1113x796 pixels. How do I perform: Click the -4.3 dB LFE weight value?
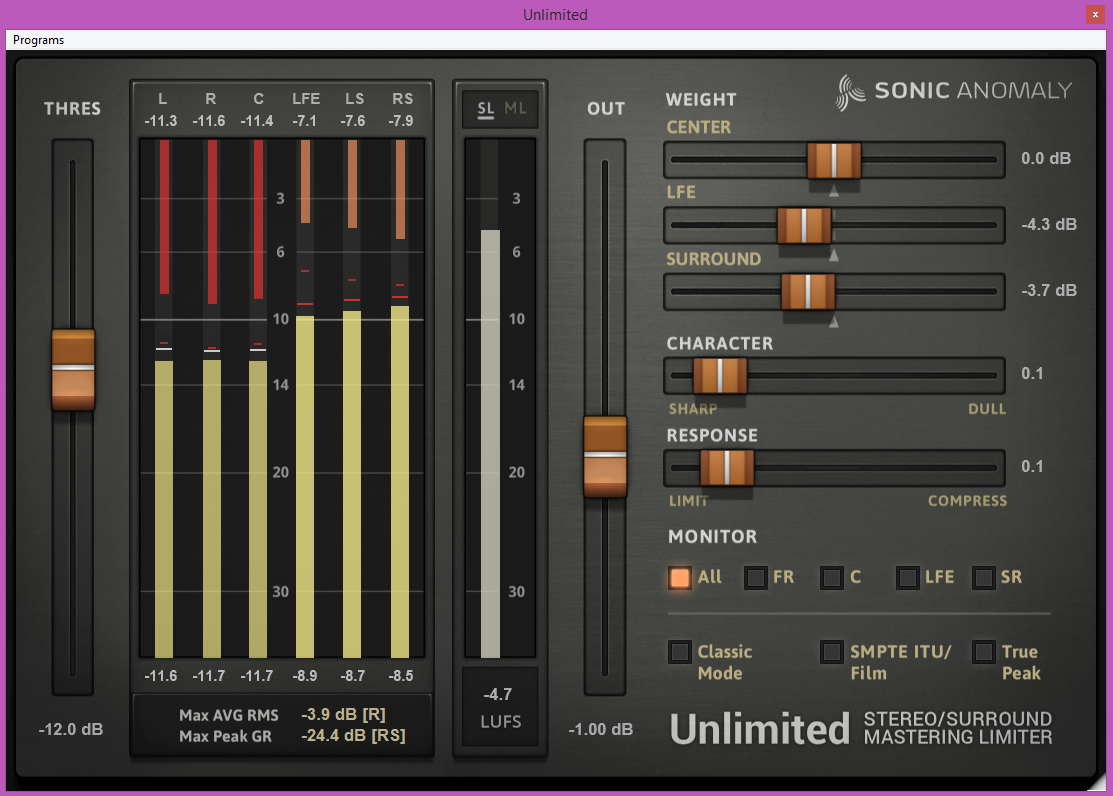pos(1048,224)
